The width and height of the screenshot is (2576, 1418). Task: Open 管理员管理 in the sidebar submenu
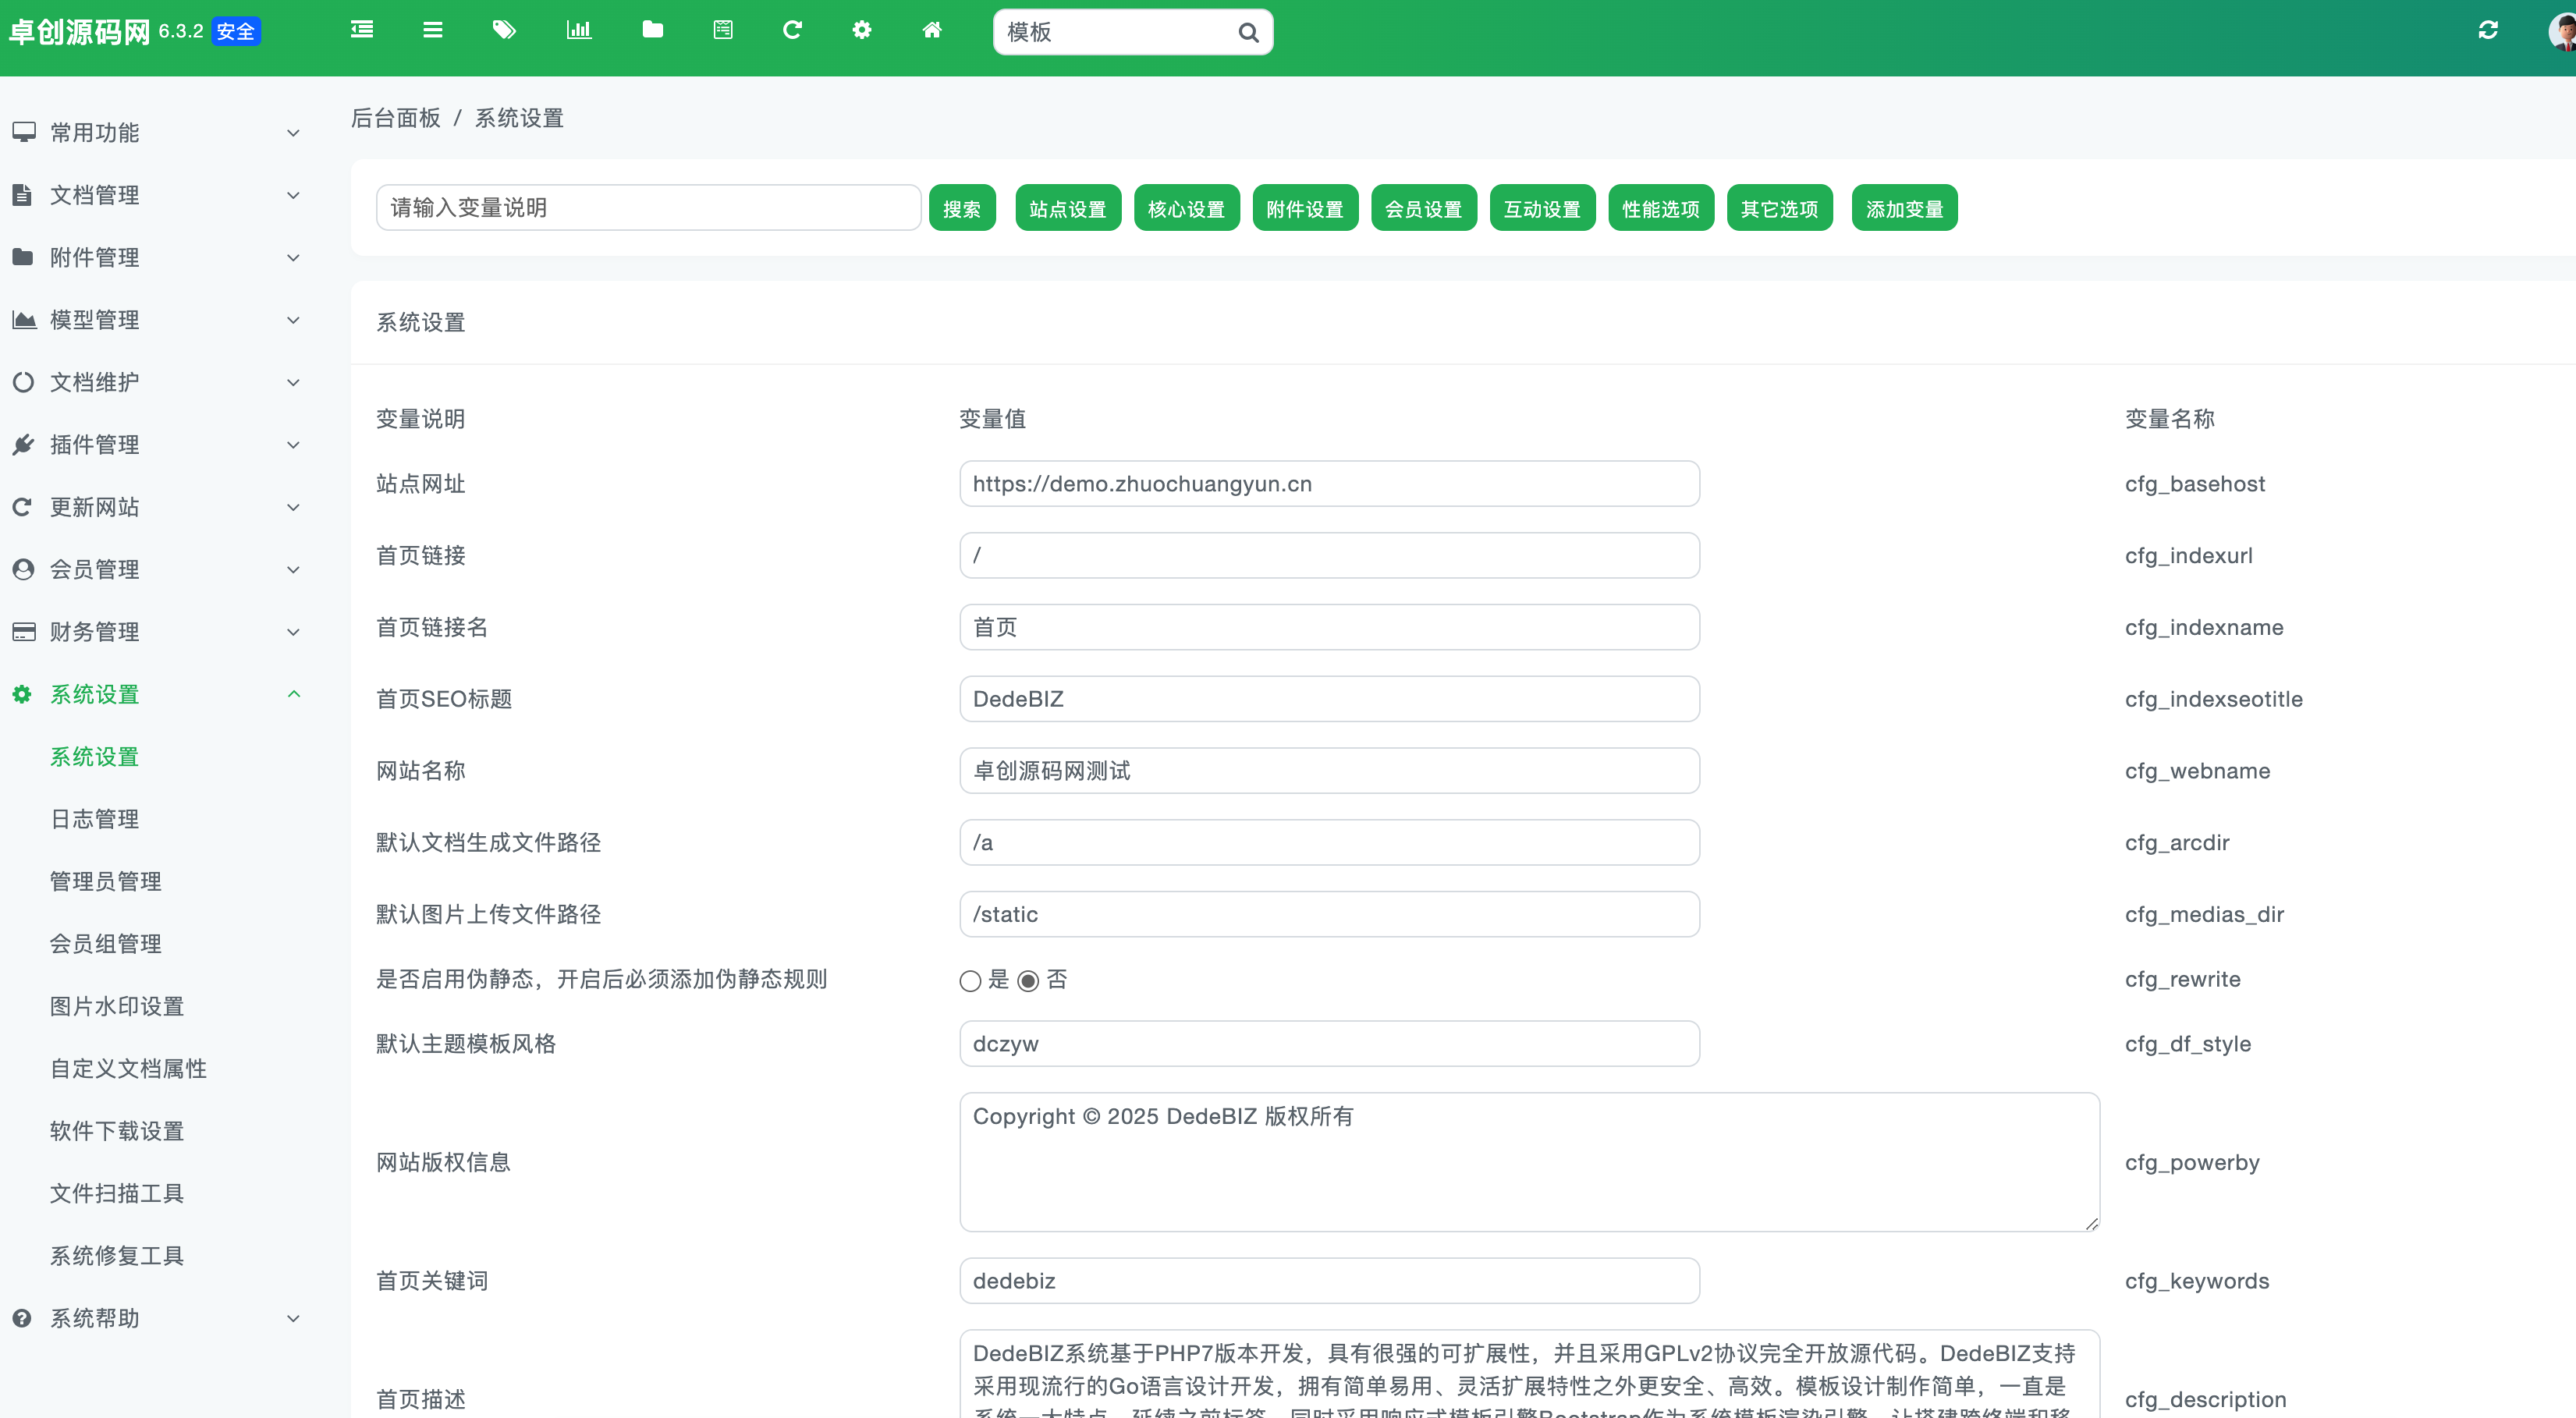(106, 881)
